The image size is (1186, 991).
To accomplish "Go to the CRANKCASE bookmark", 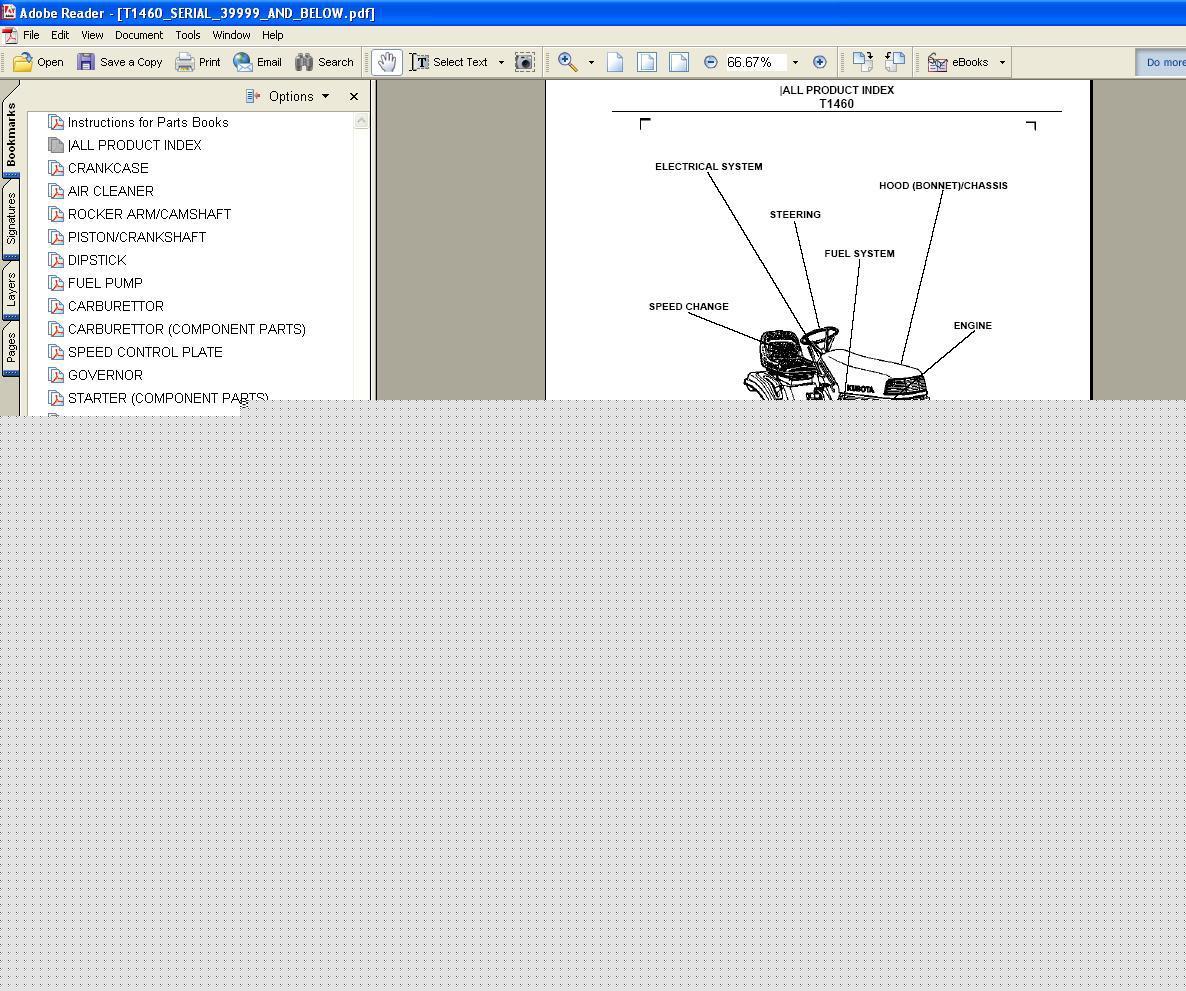I will 108,168.
